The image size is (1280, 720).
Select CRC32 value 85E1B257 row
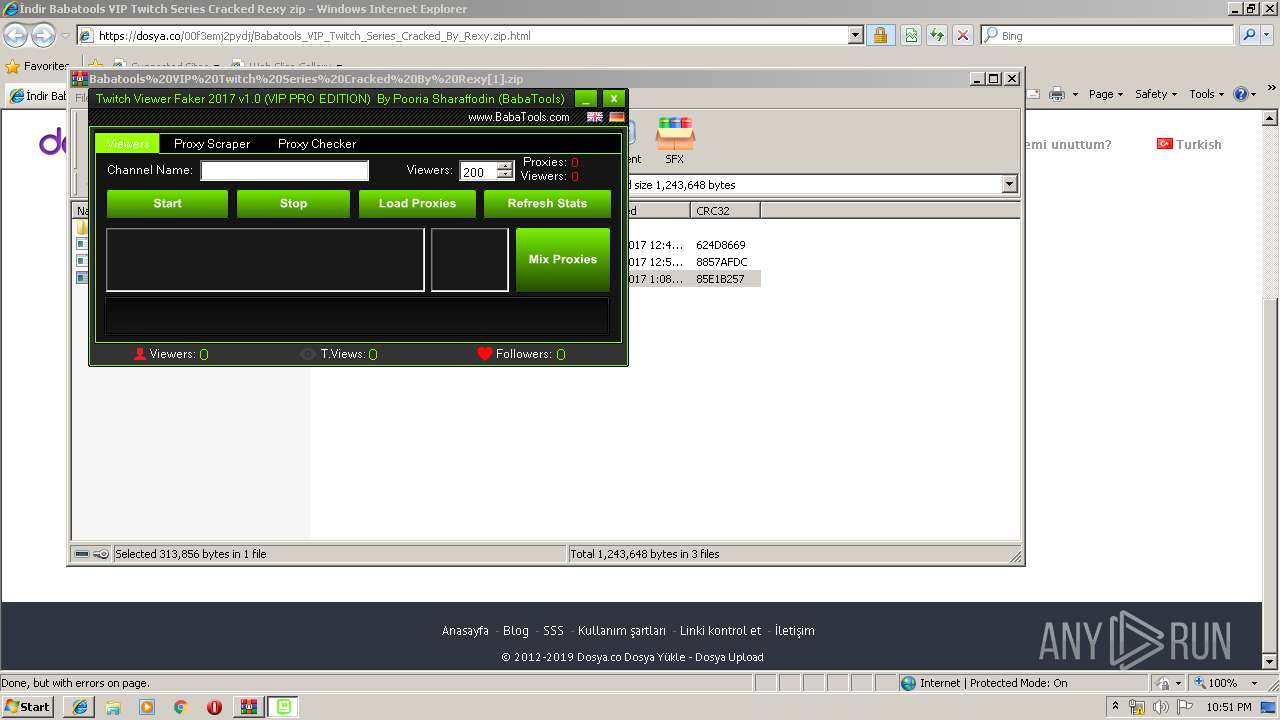click(x=721, y=279)
